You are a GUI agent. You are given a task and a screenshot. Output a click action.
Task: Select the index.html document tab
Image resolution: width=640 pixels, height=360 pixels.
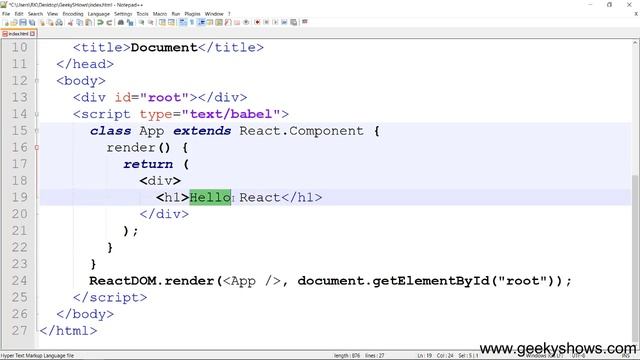pyautogui.click(x=19, y=34)
